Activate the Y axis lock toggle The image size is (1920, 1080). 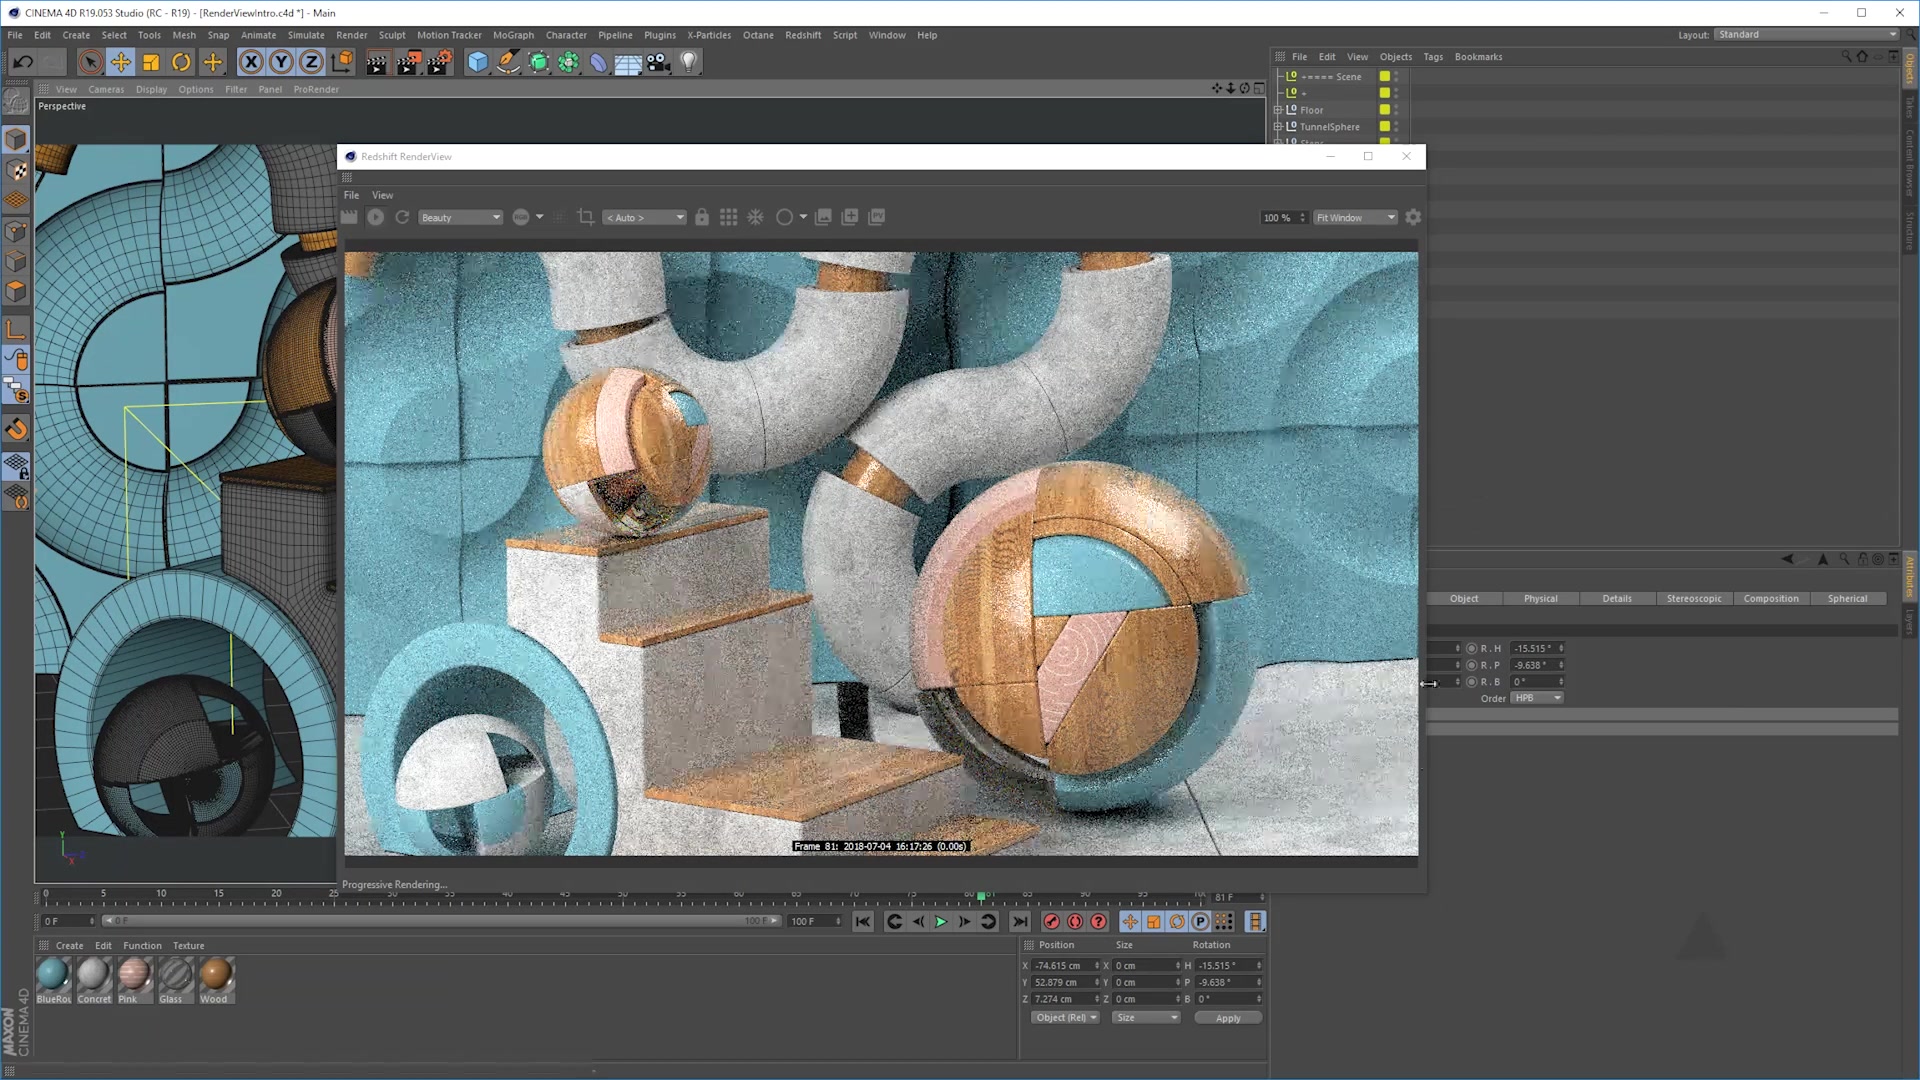(281, 62)
